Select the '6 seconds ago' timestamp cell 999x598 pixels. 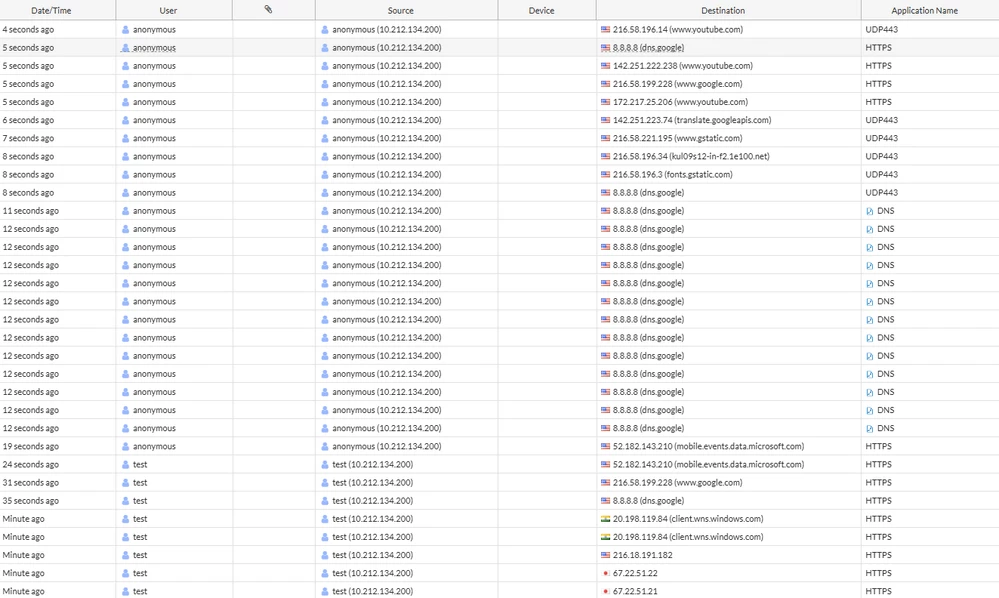pos(28,120)
